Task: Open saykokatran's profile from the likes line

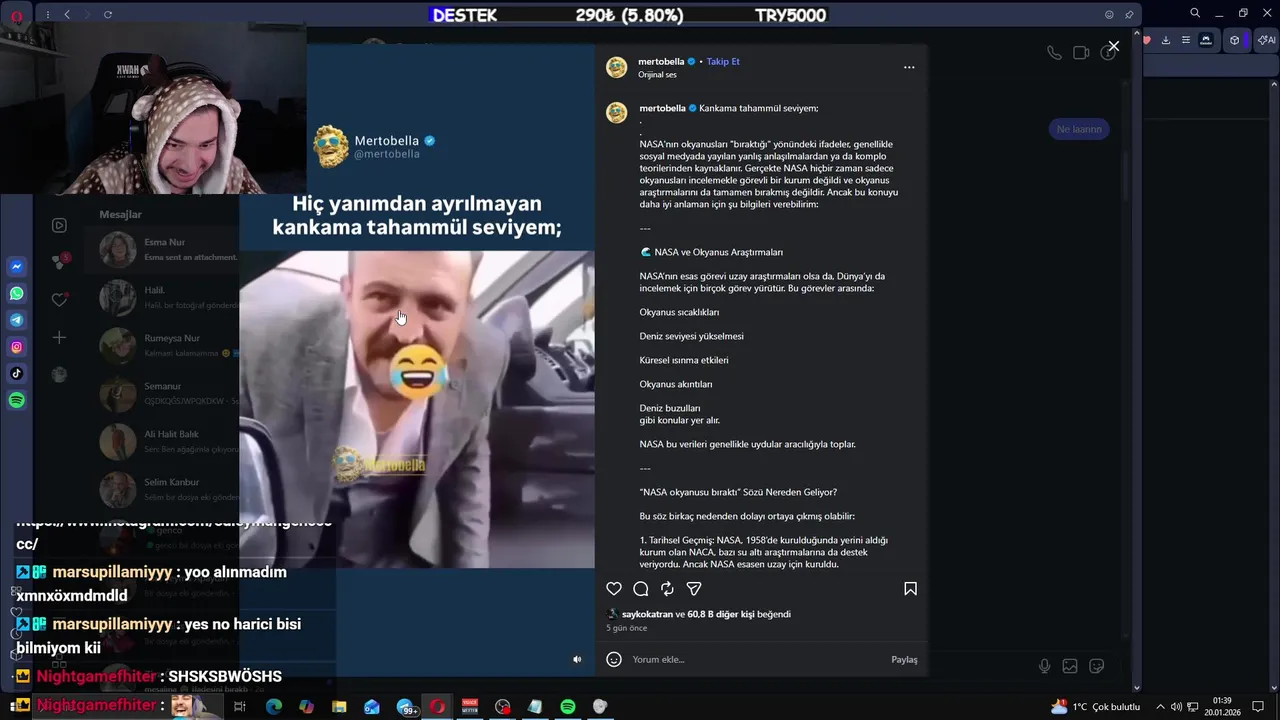Action: (647, 614)
